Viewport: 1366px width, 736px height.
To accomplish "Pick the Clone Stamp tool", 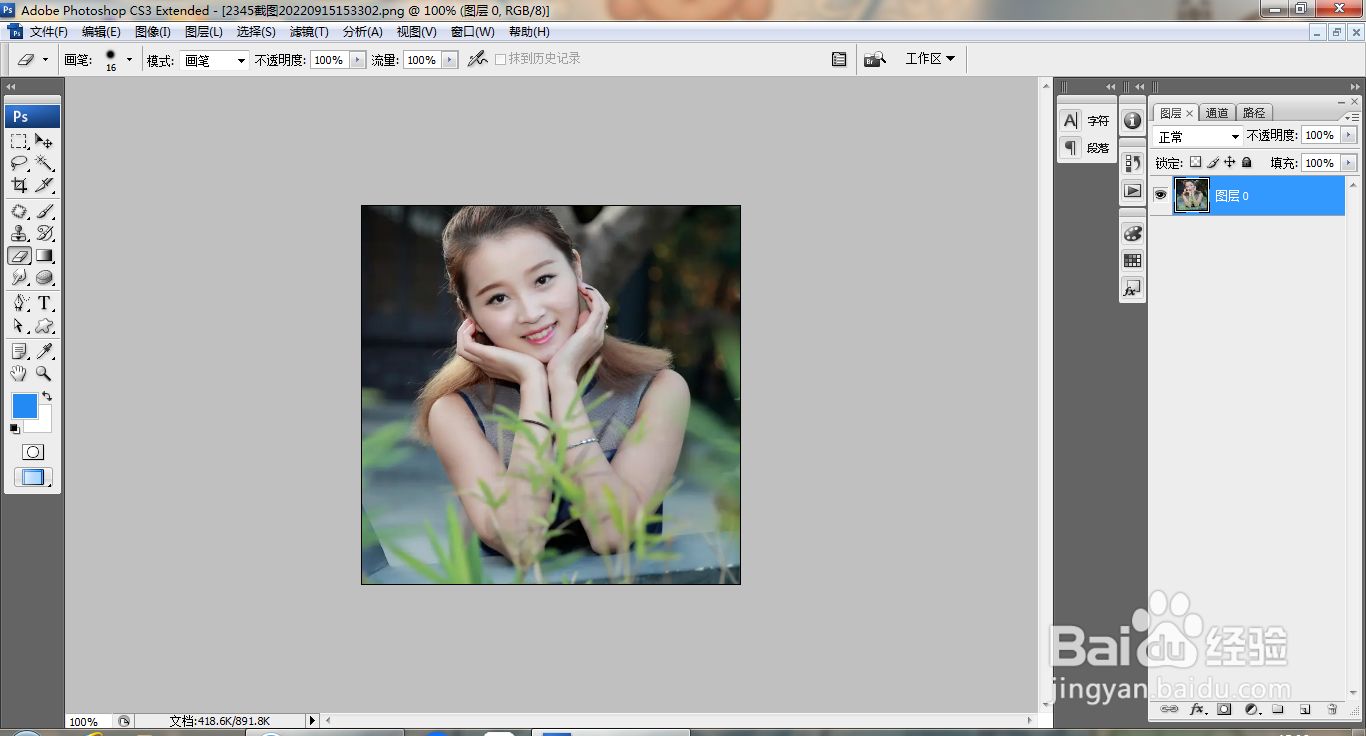I will pyautogui.click(x=19, y=233).
